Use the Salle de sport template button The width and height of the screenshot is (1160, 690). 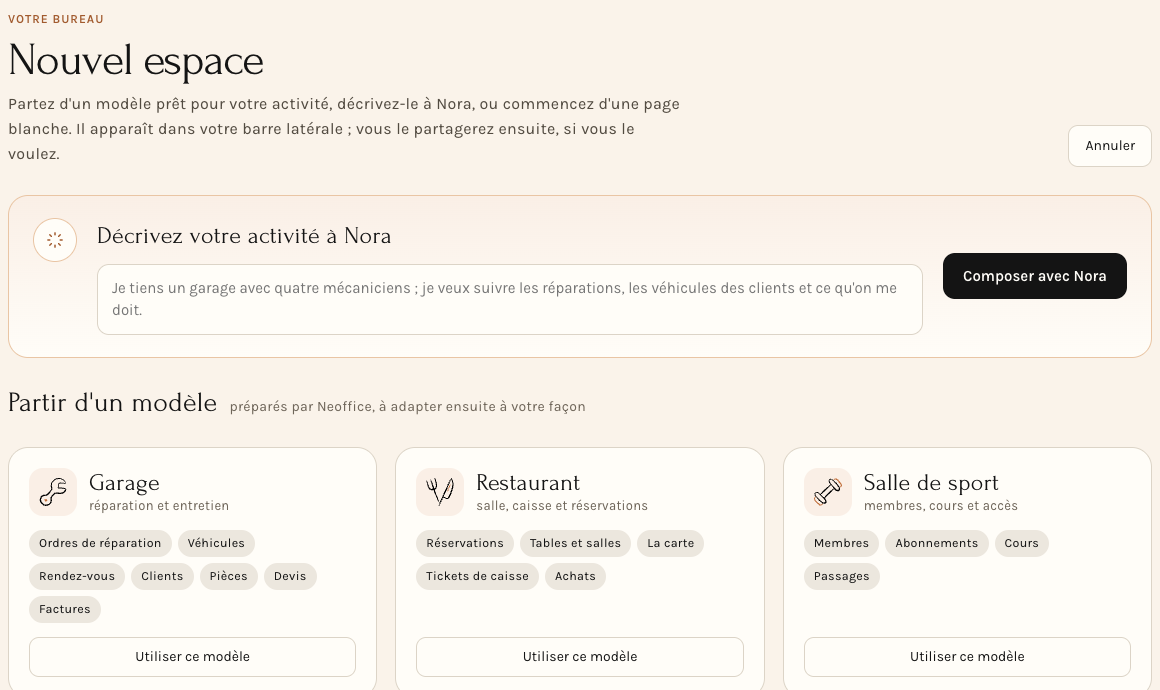(x=967, y=657)
